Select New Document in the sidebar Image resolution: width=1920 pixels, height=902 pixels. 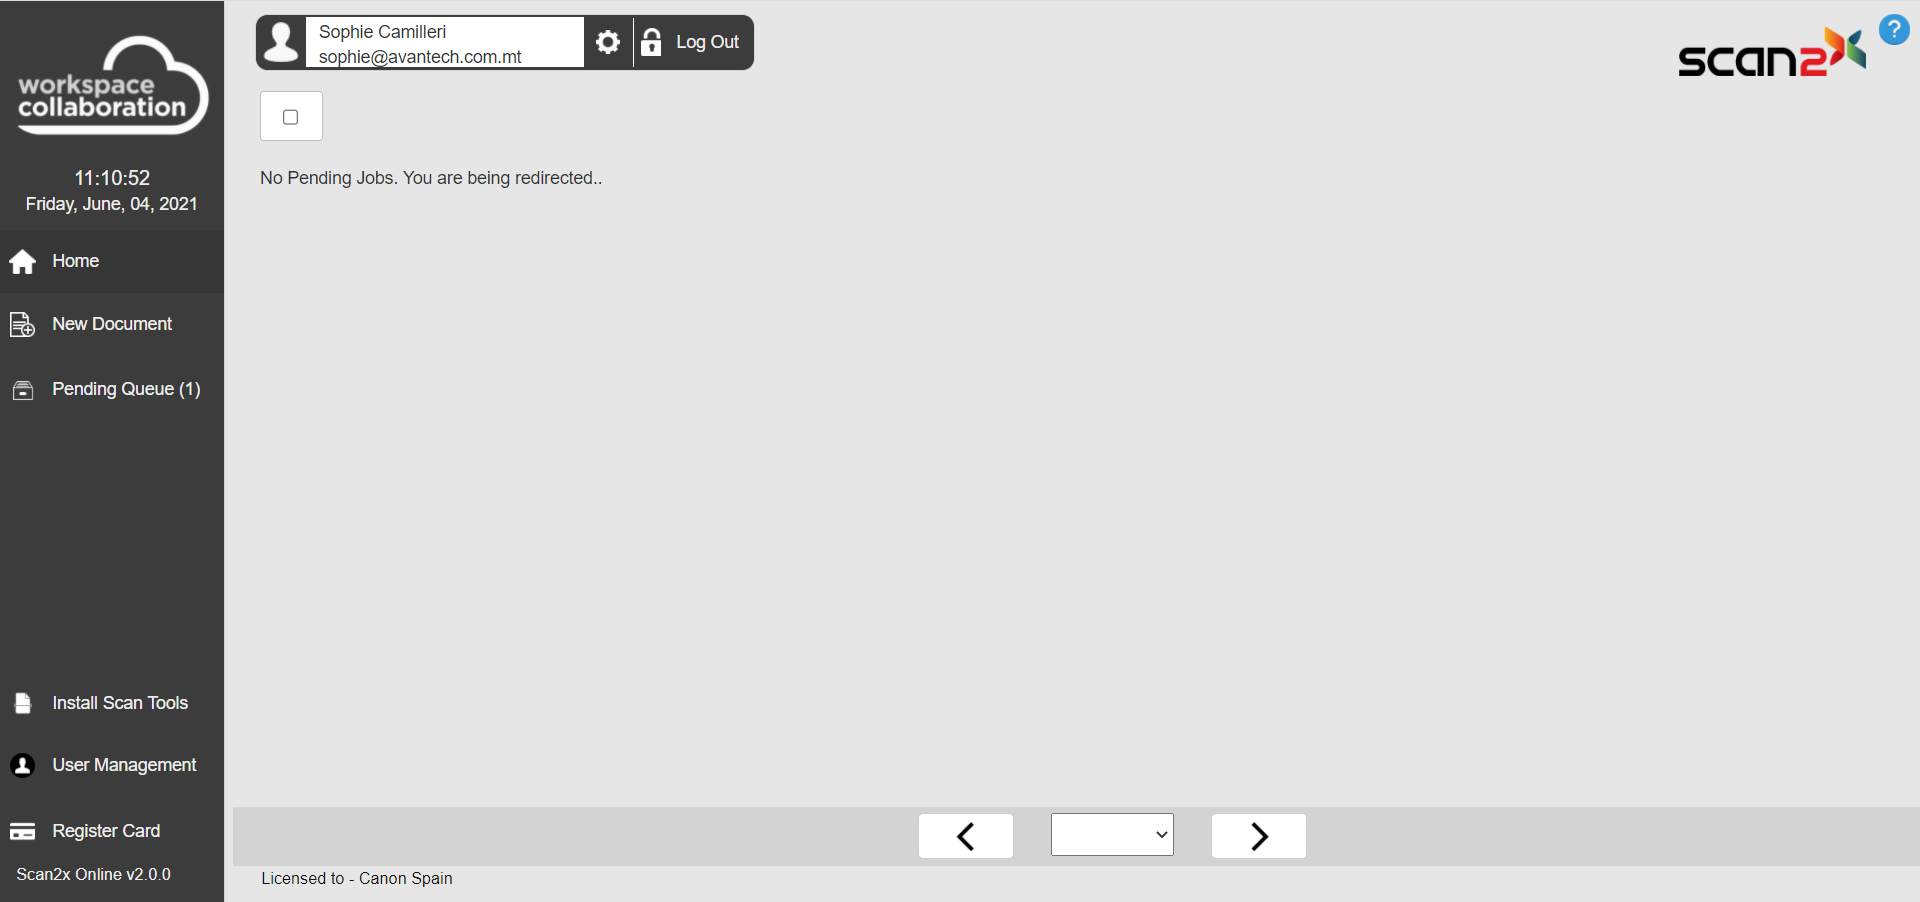pos(112,324)
